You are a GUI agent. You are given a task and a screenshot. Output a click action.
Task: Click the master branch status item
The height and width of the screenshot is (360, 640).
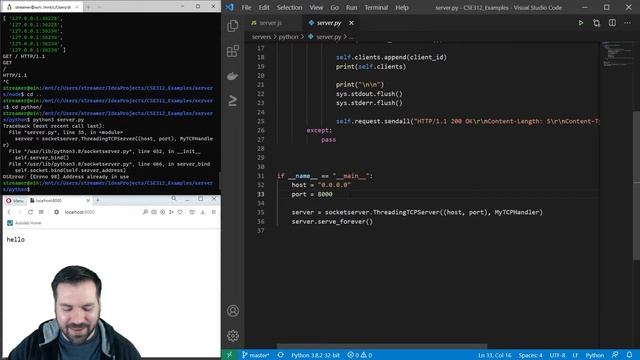point(256,355)
